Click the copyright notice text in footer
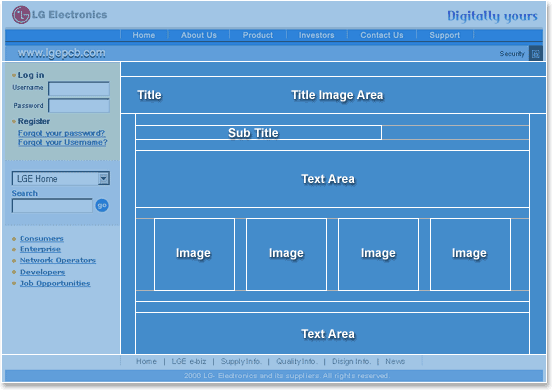The image size is (554, 391). point(287,375)
